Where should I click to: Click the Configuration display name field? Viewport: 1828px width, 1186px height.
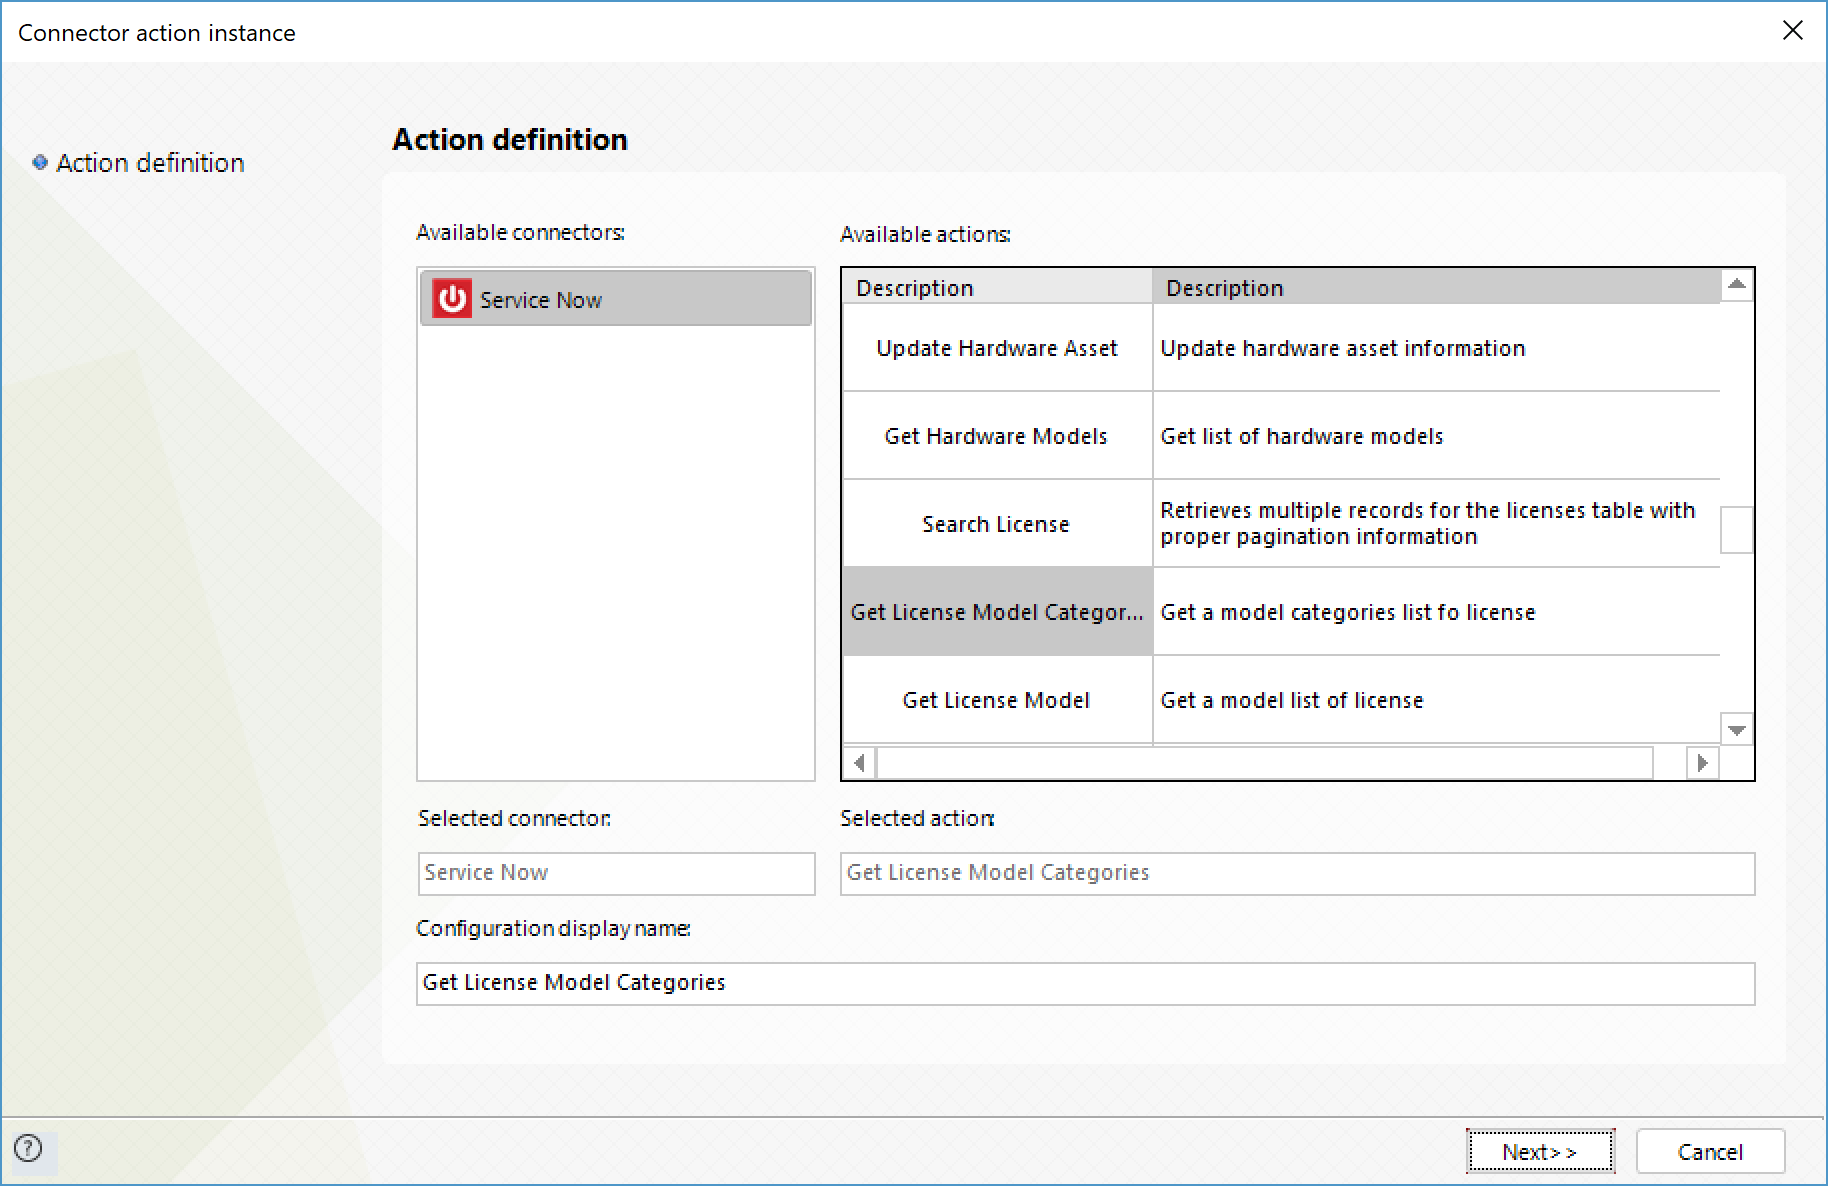tap(1085, 983)
